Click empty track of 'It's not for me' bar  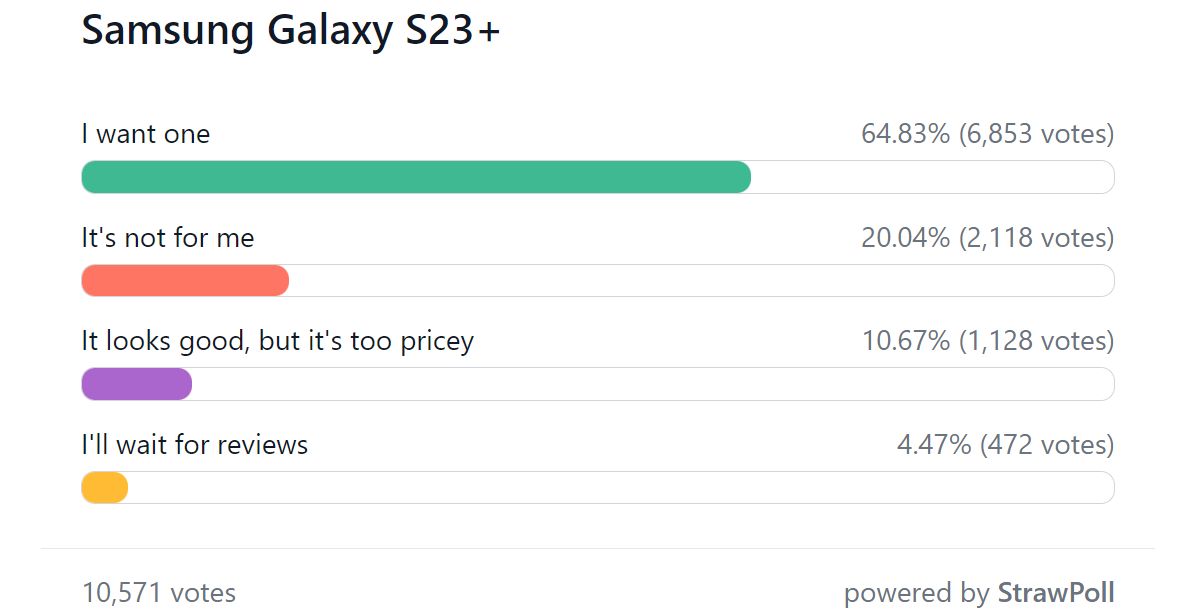point(702,281)
